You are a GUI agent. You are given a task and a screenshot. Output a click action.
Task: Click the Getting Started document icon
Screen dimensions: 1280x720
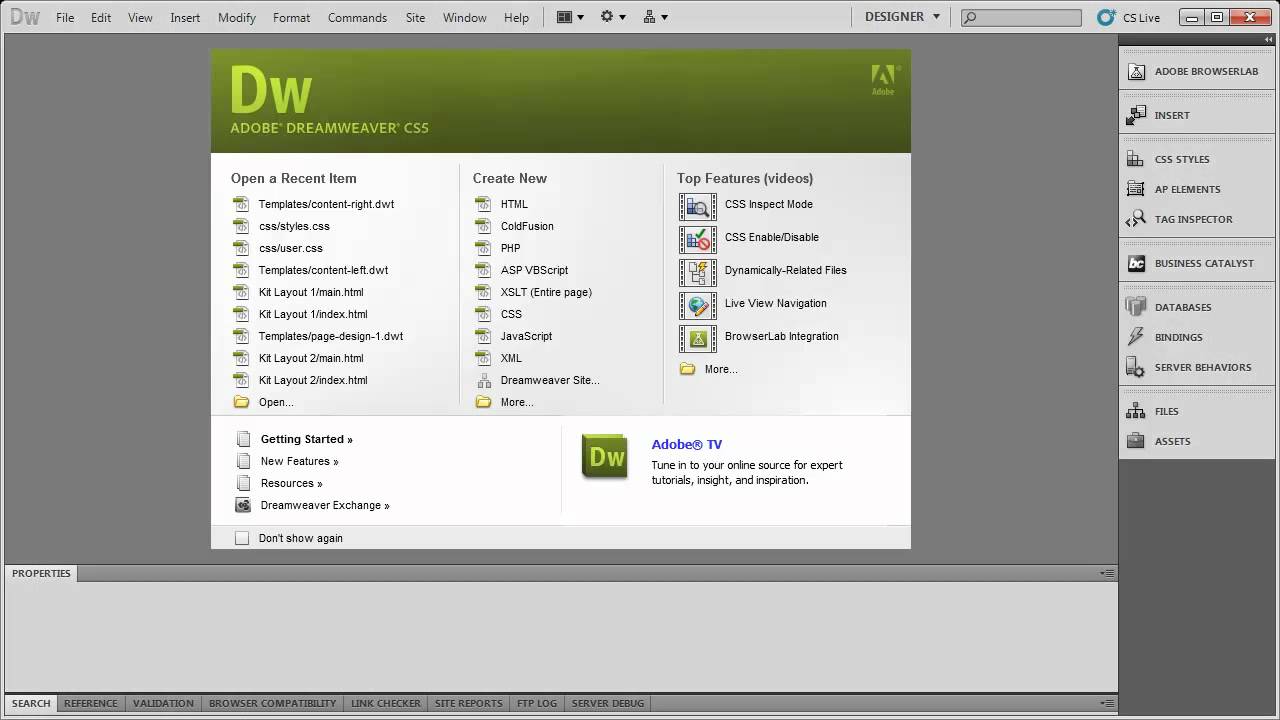[243, 439]
